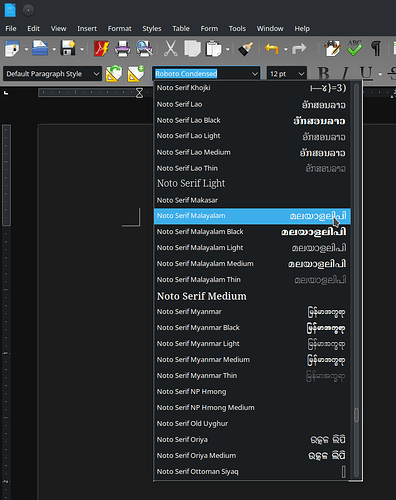This screenshot has height=500, width=396.
Task: Run the Spelling check icon
Action: (354, 49)
